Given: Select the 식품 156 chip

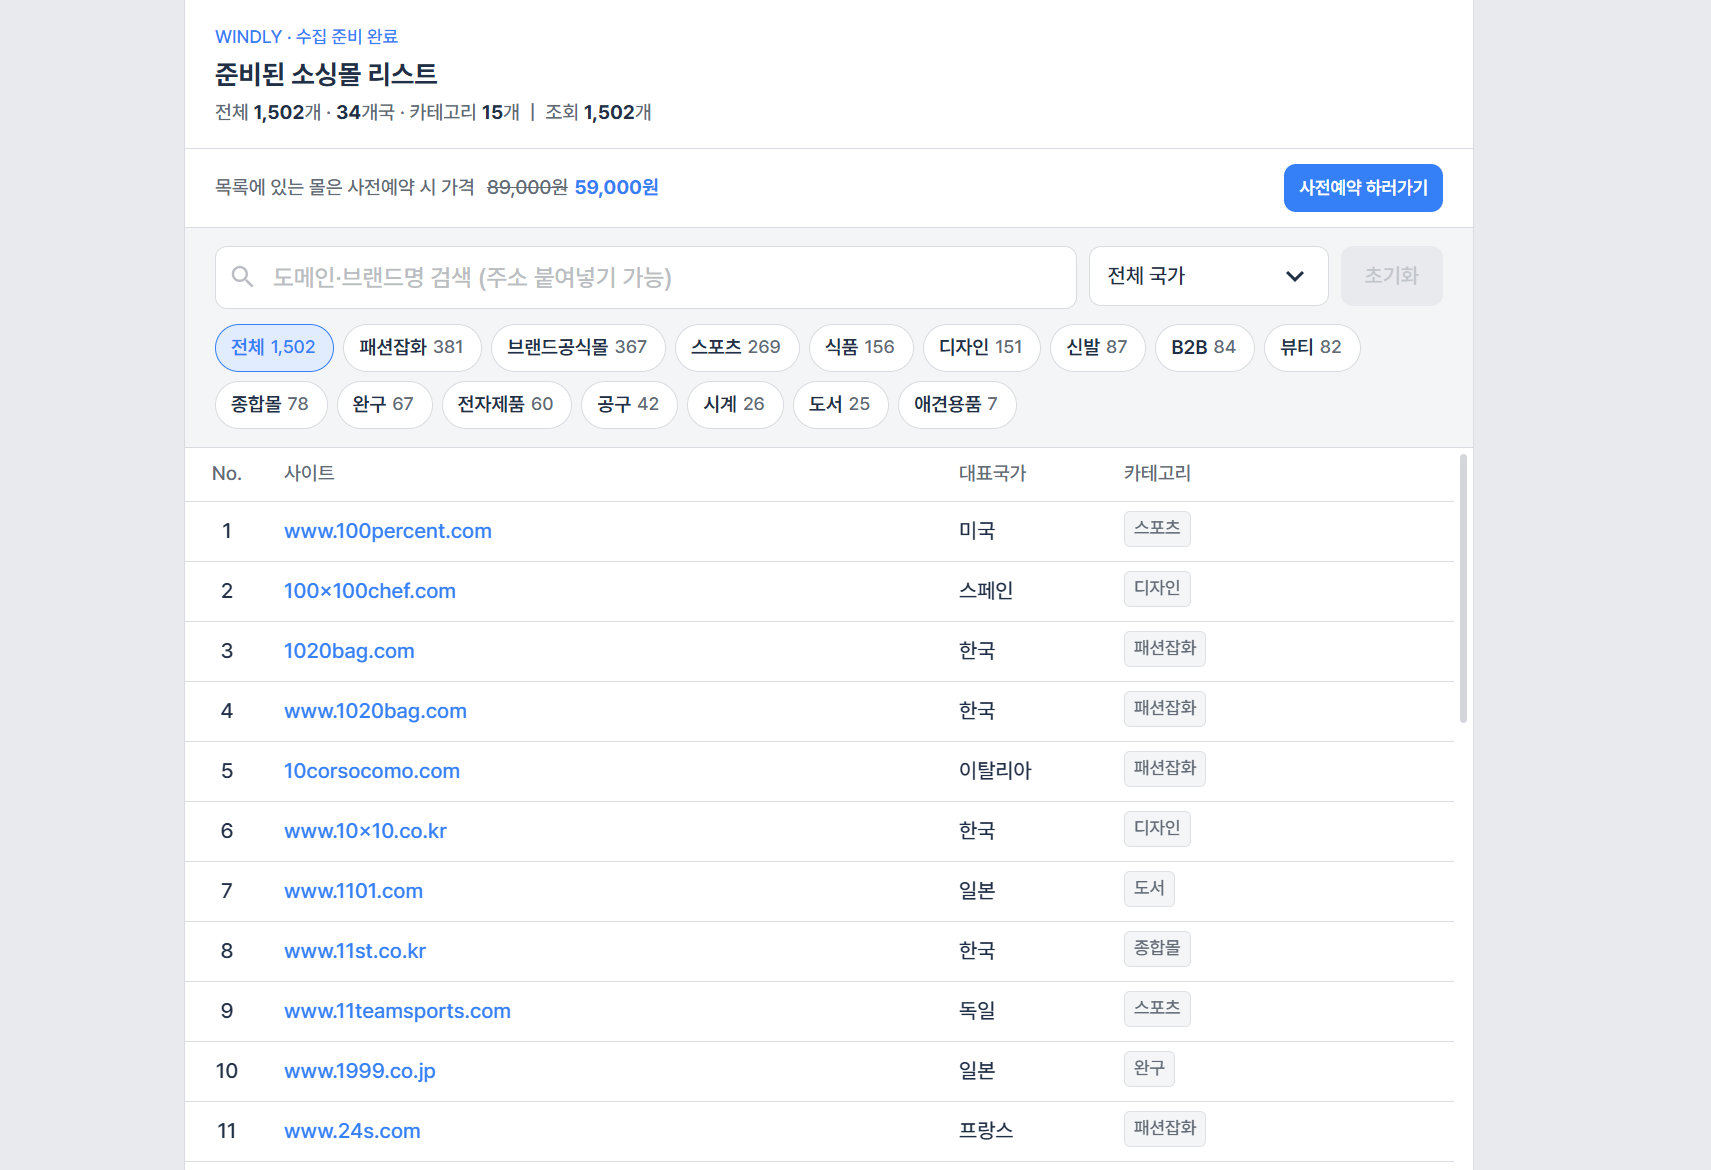Looking at the screenshot, I should [860, 348].
